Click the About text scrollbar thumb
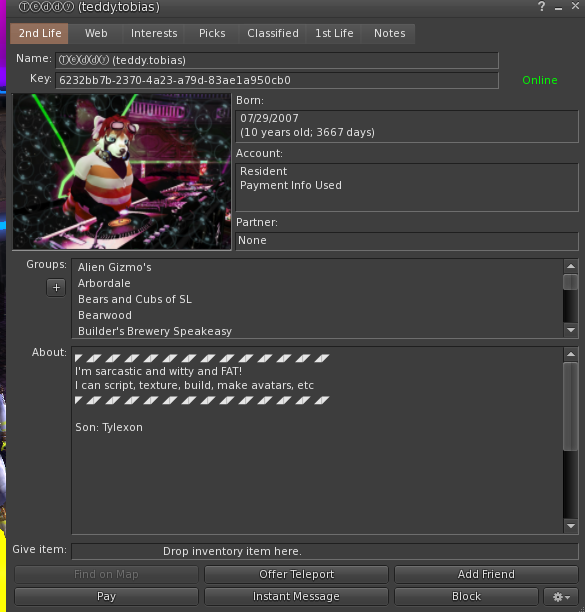 pyautogui.click(x=571, y=406)
